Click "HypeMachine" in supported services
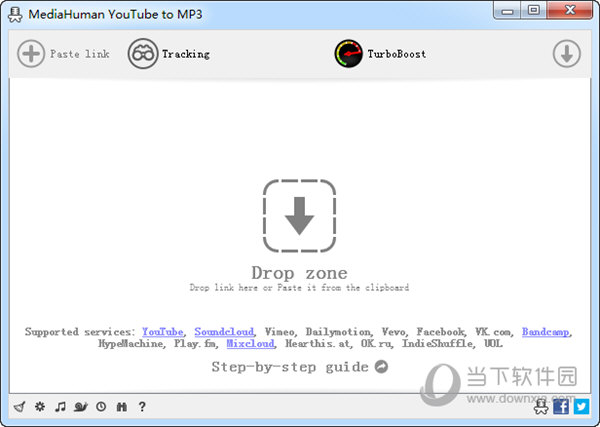The width and height of the screenshot is (600, 427). (130, 343)
